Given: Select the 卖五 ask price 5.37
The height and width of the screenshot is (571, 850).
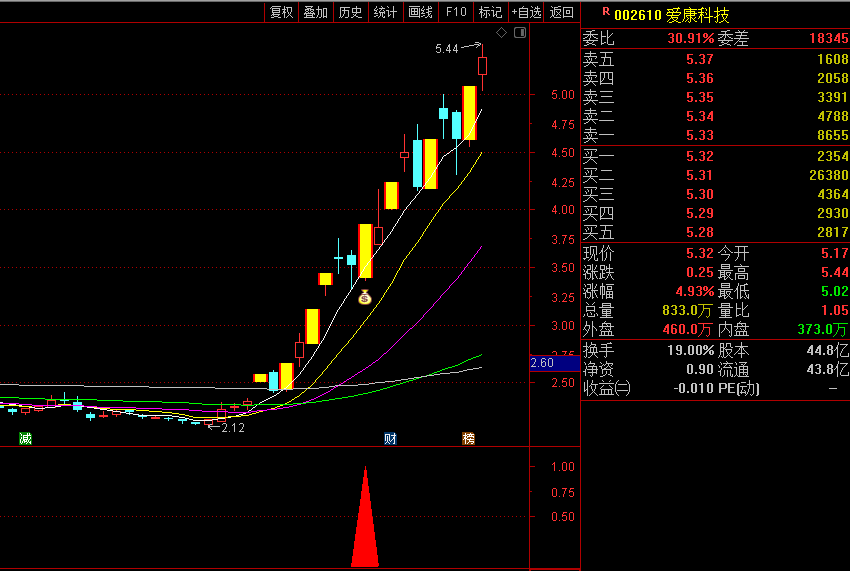Looking at the screenshot, I should pos(700,59).
